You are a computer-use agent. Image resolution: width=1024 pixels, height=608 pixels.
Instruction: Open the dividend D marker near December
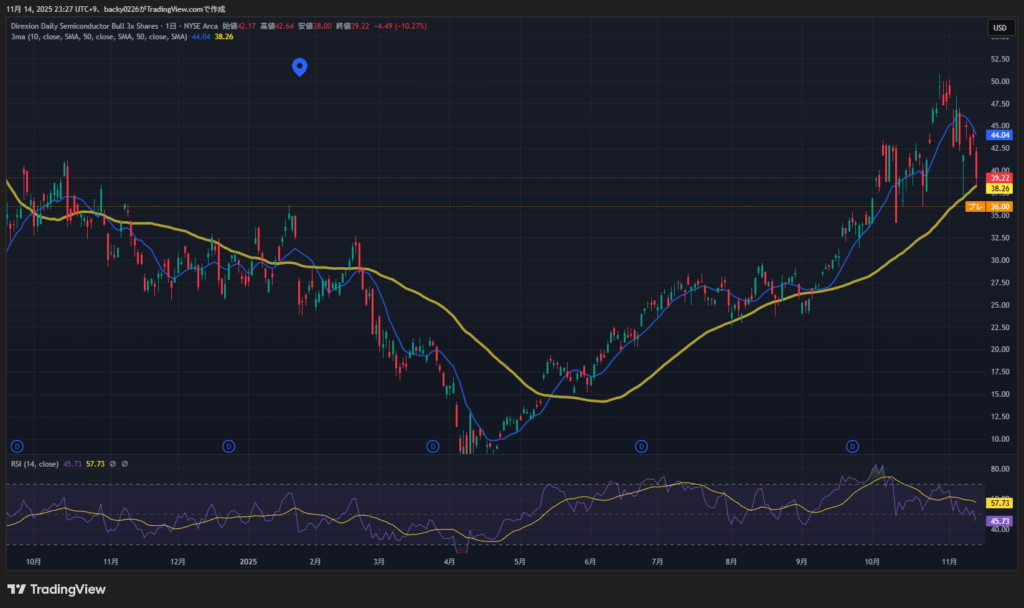(x=229, y=445)
